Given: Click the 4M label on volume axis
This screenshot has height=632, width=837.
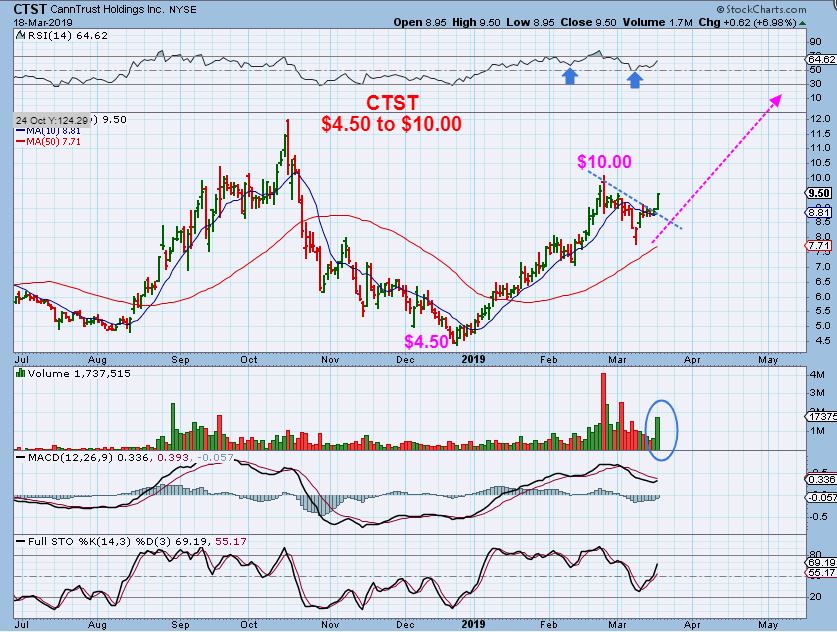Looking at the screenshot, I should 817,375.
